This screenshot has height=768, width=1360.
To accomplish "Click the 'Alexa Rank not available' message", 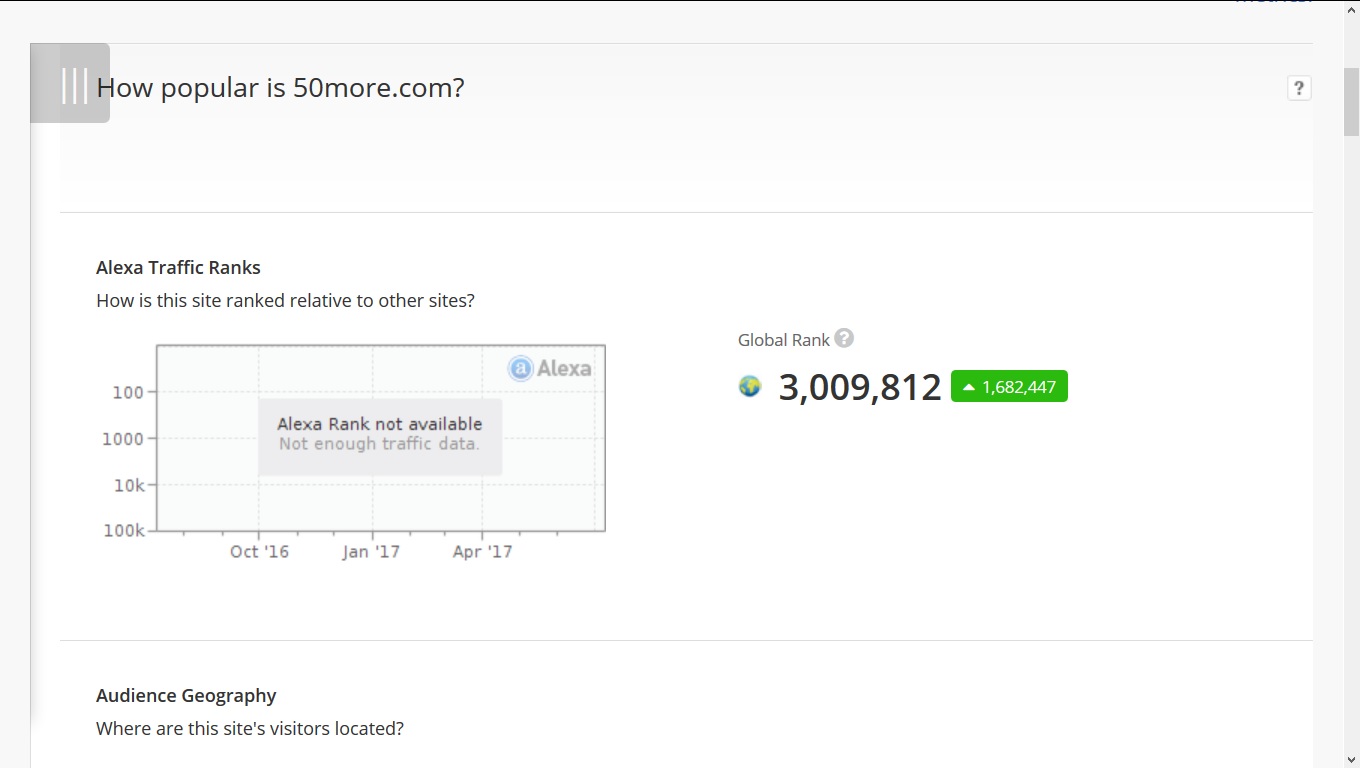I will 380,424.
